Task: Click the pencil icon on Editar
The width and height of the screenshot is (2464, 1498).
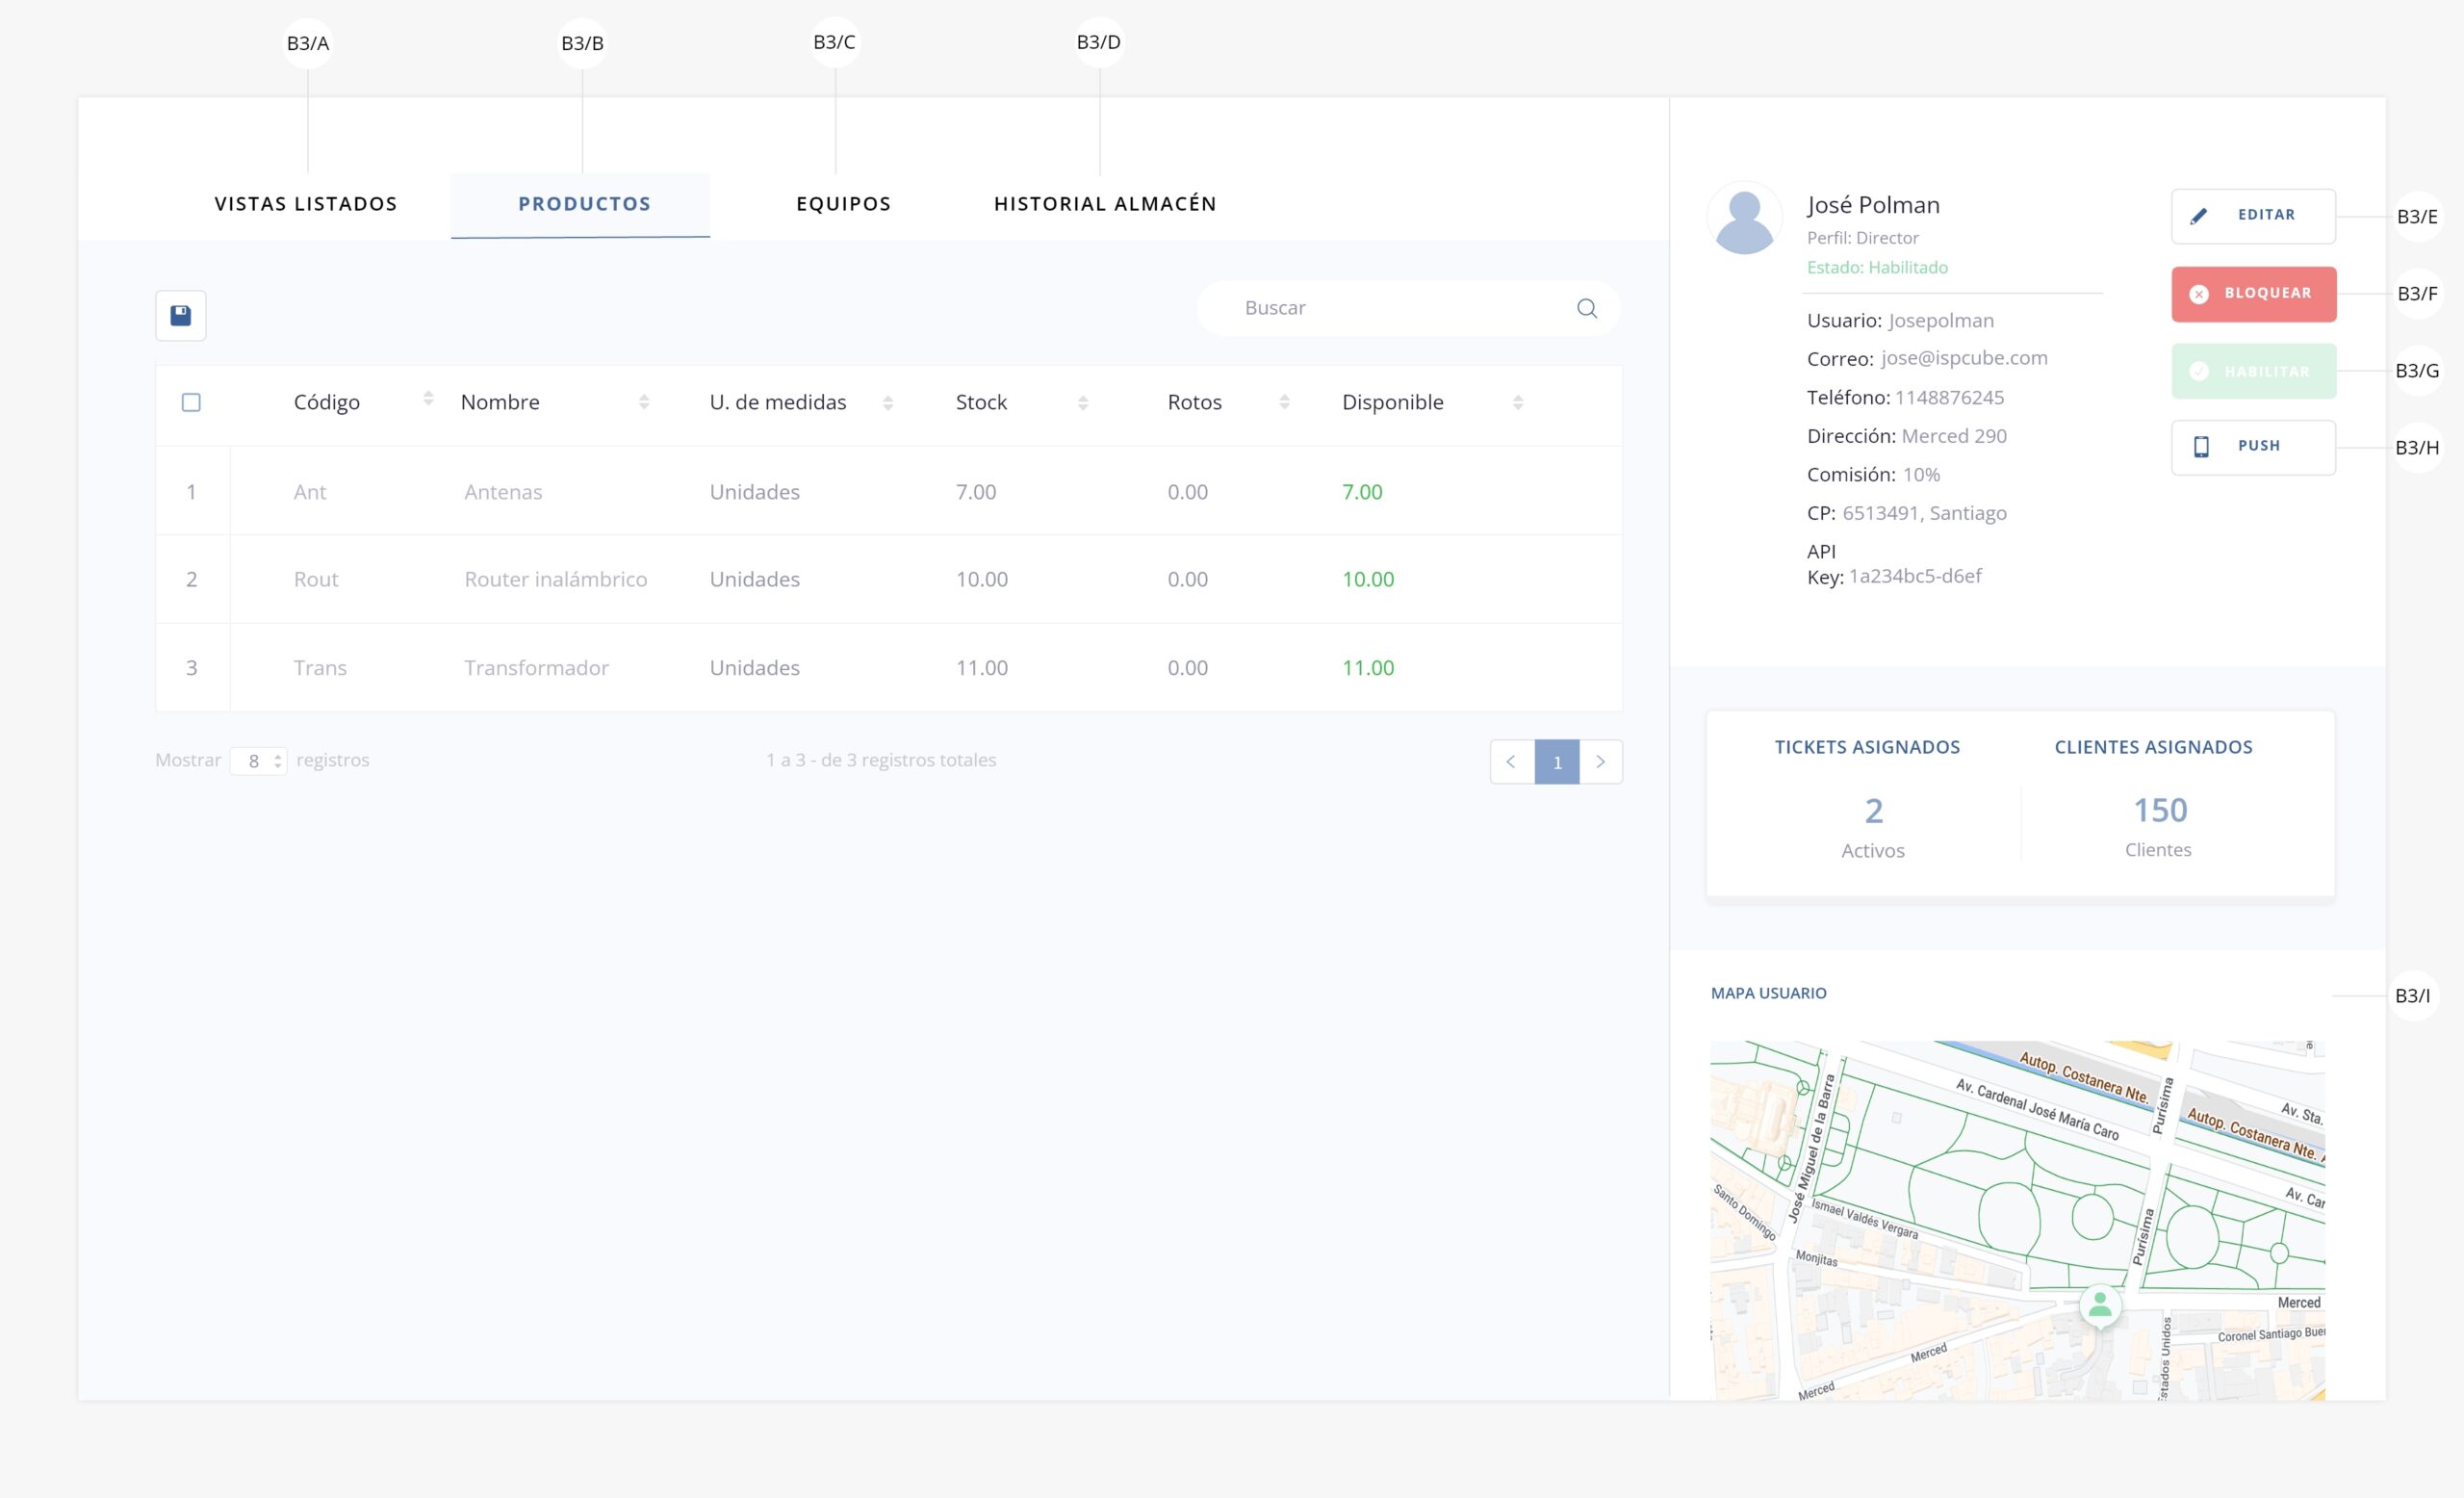Action: coord(2198,216)
